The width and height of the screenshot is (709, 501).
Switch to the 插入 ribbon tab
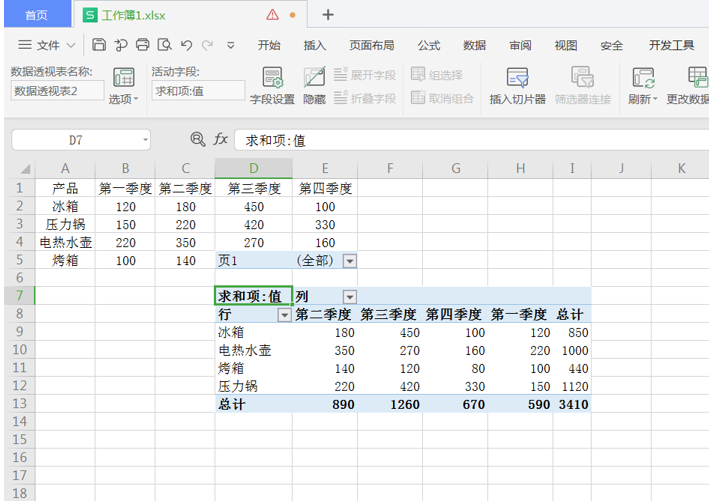315,45
